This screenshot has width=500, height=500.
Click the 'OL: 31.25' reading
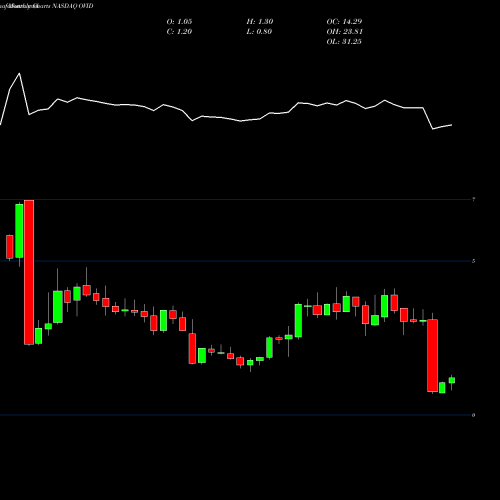pos(344,42)
